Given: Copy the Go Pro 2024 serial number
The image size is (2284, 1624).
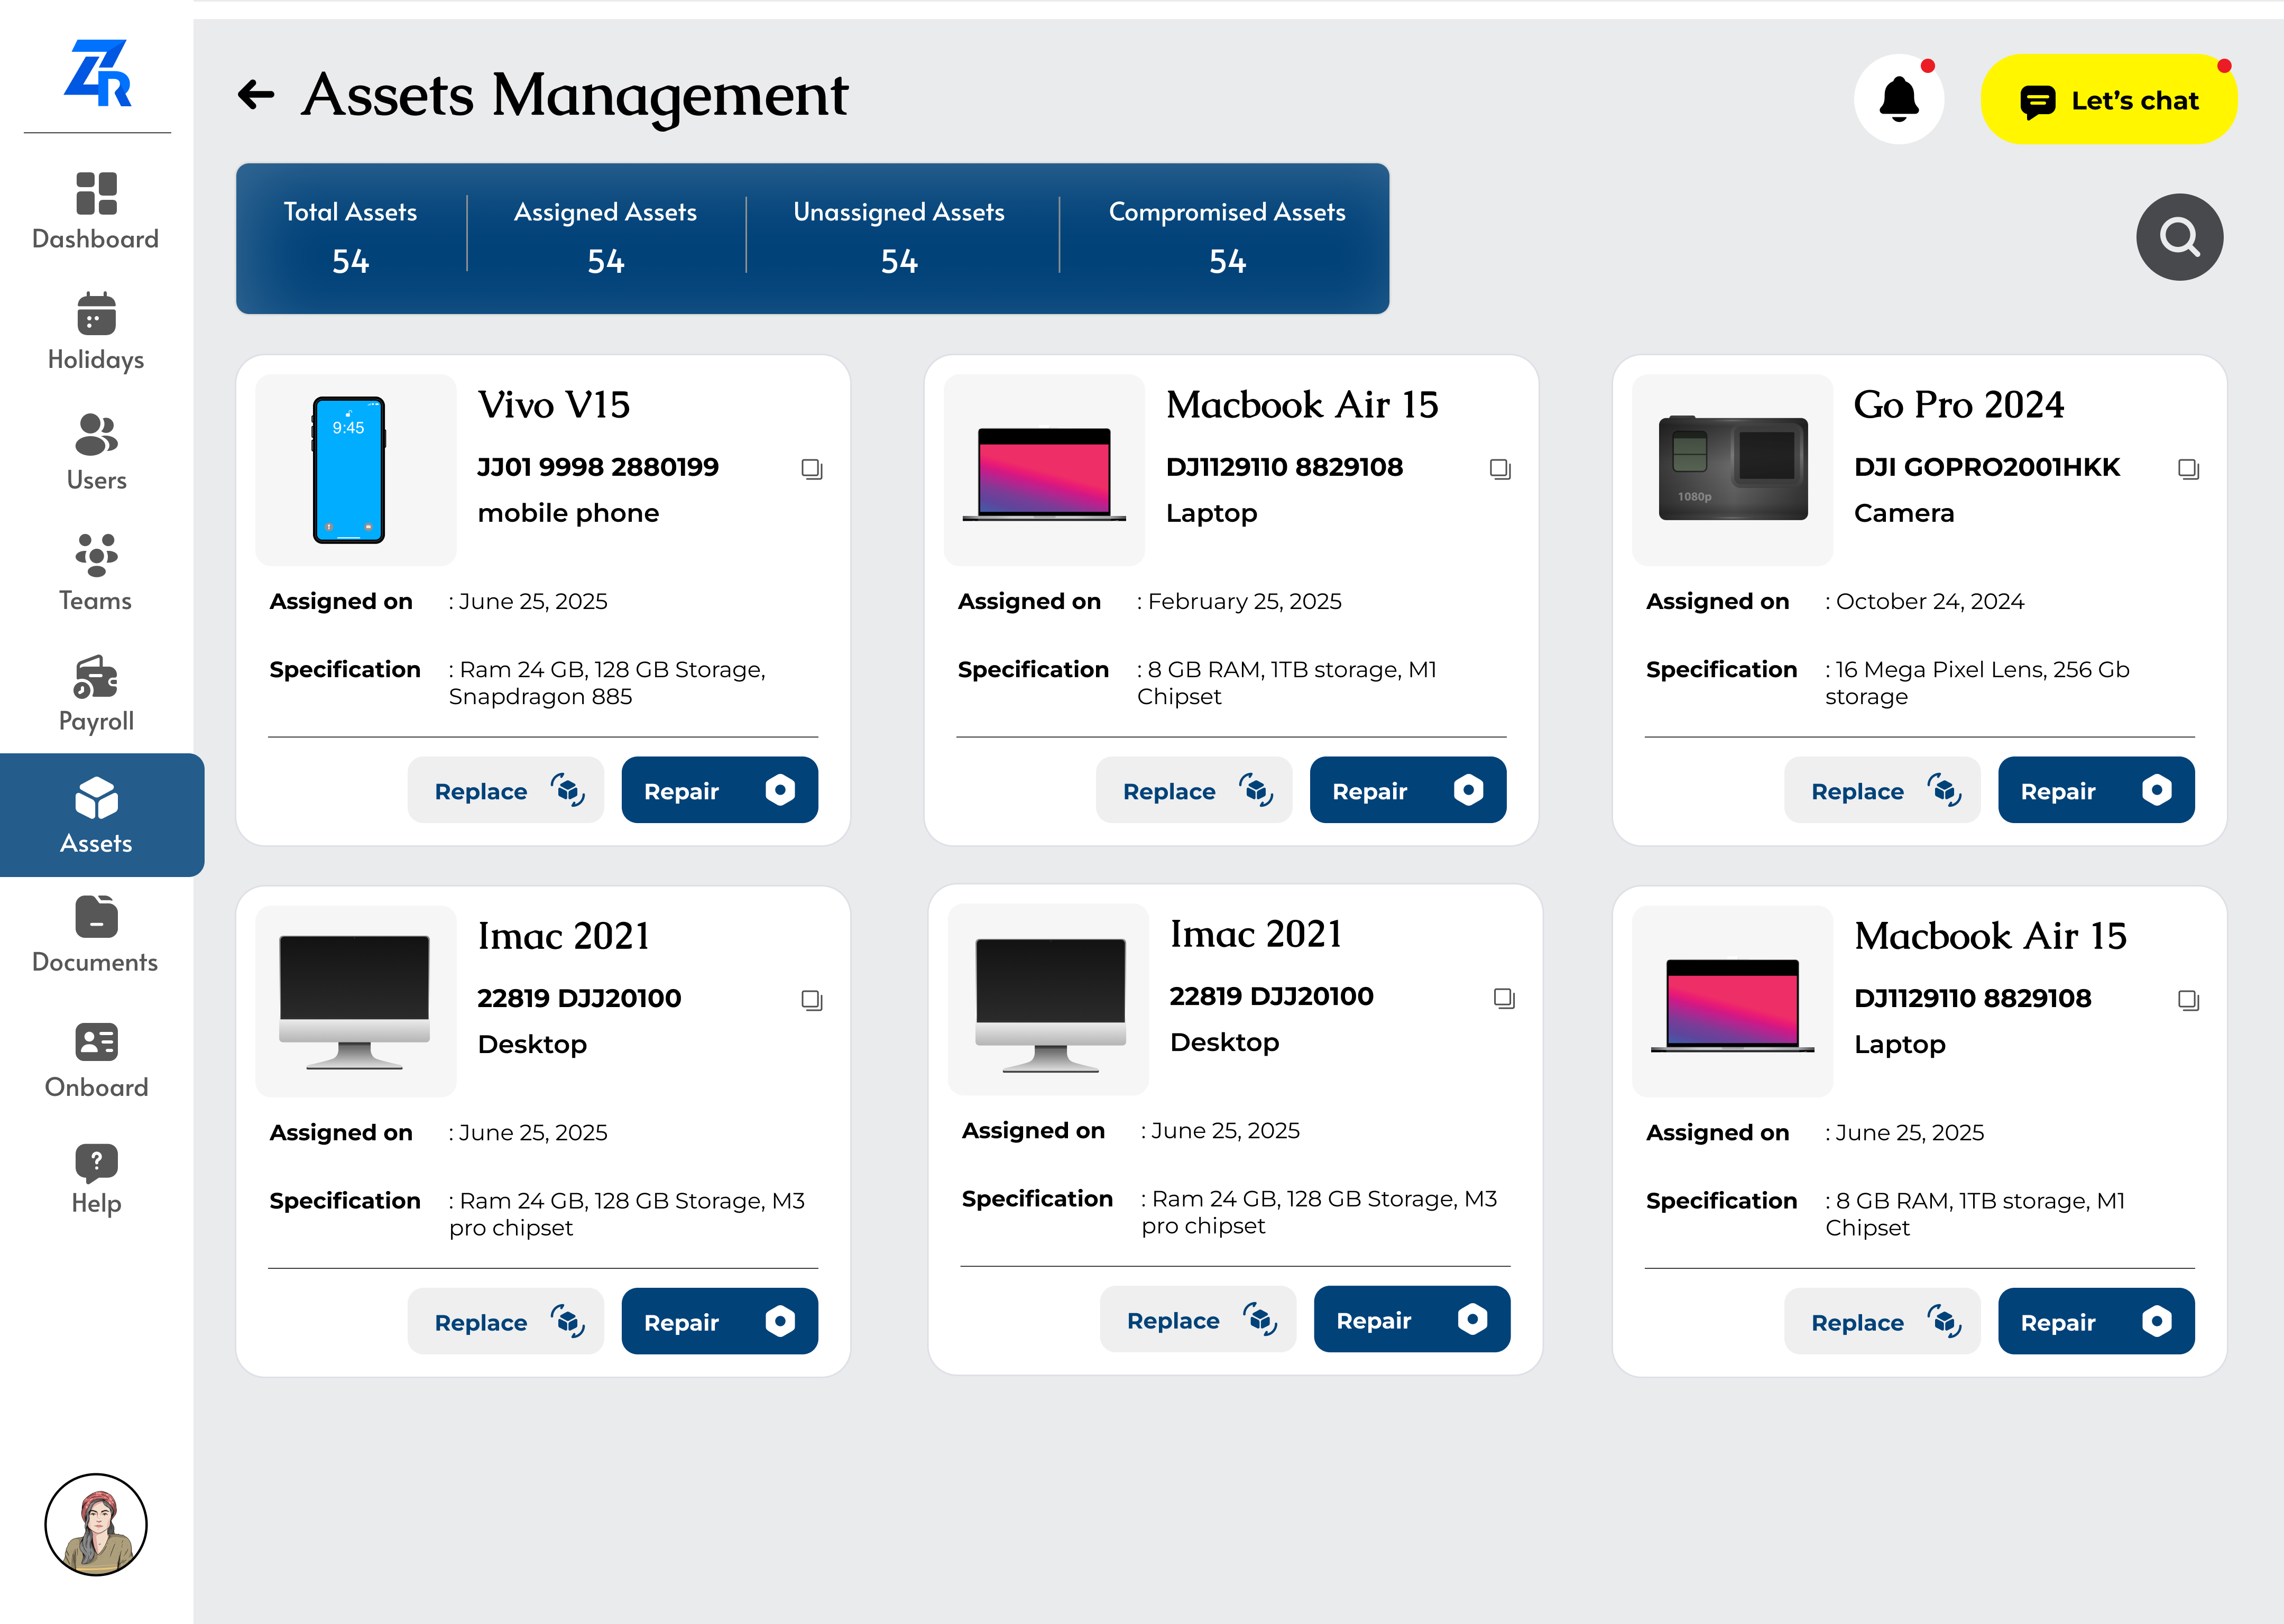Looking at the screenshot, I should [x=2188, y=468].
